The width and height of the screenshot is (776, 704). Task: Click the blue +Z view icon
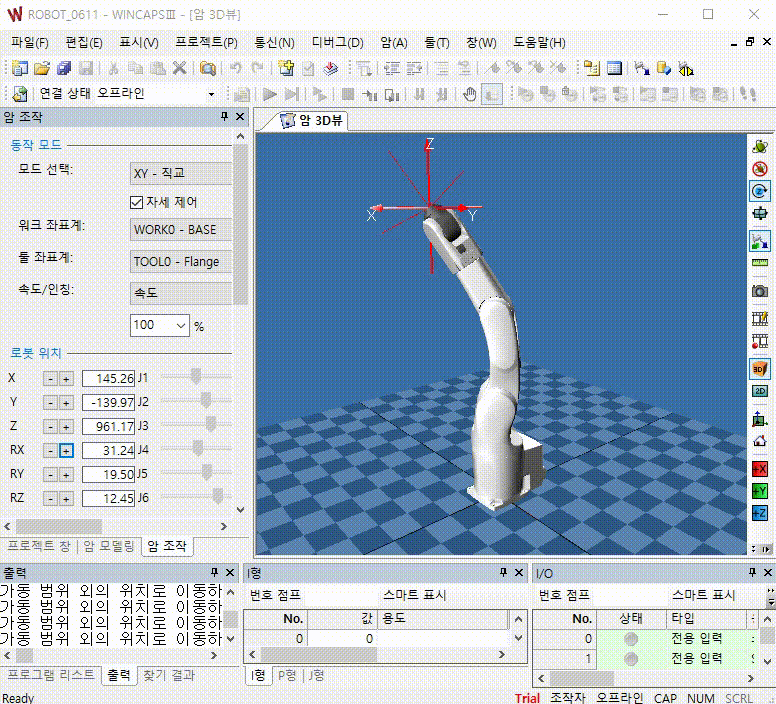tap(760, 513)
